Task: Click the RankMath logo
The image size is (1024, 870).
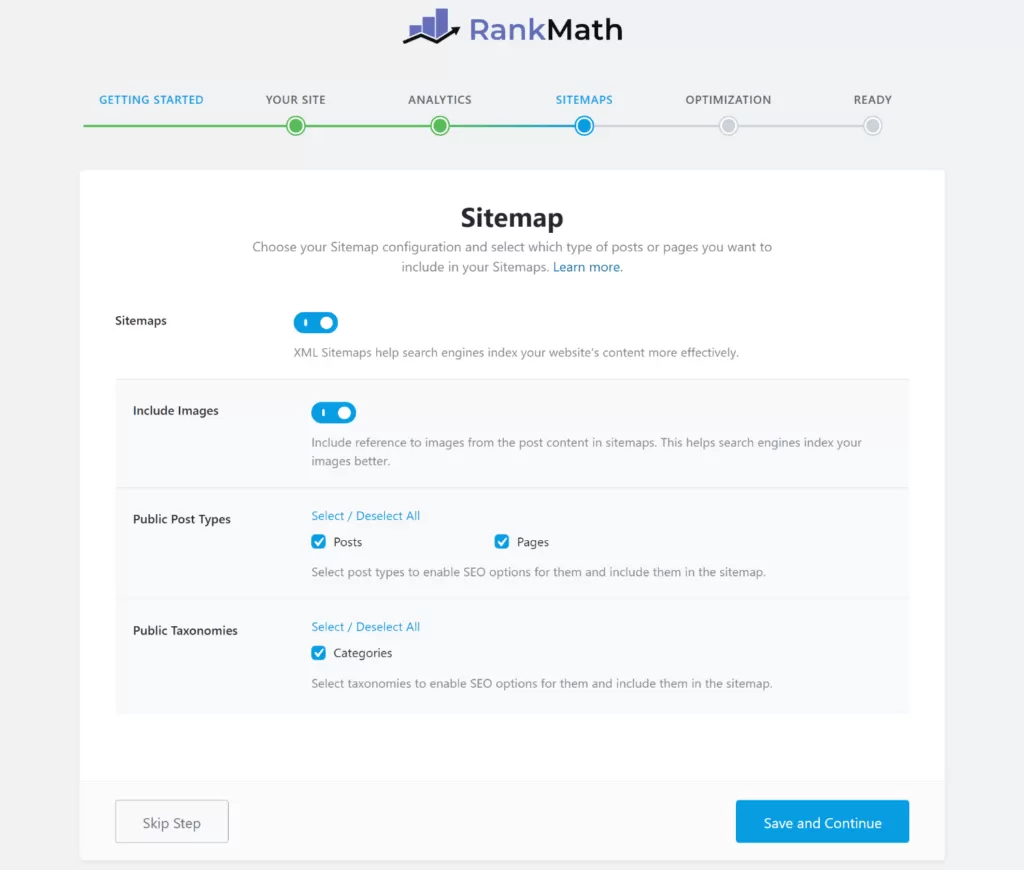Action: (x=513, y=27)
